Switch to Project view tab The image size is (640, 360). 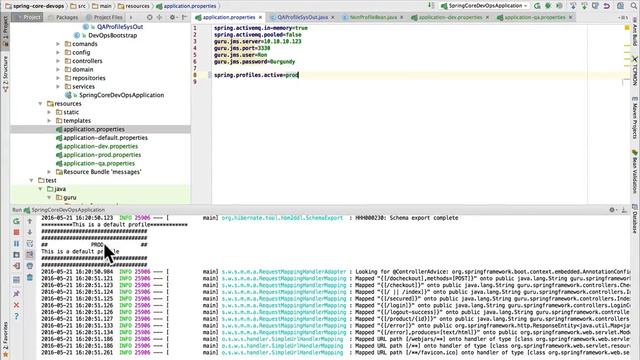[28, 17]
